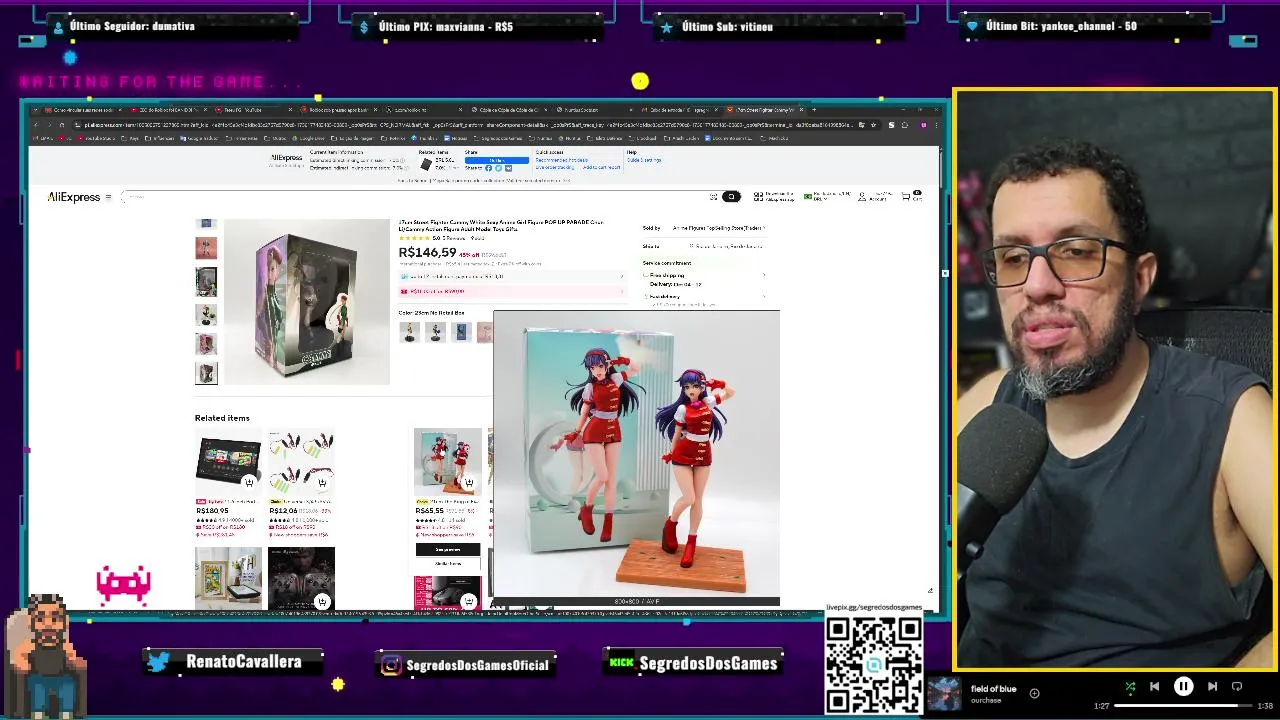Screen dimensions: 1280x720
Task: Click 'Último Sub: vitineu' label
Action: point(727,26)
